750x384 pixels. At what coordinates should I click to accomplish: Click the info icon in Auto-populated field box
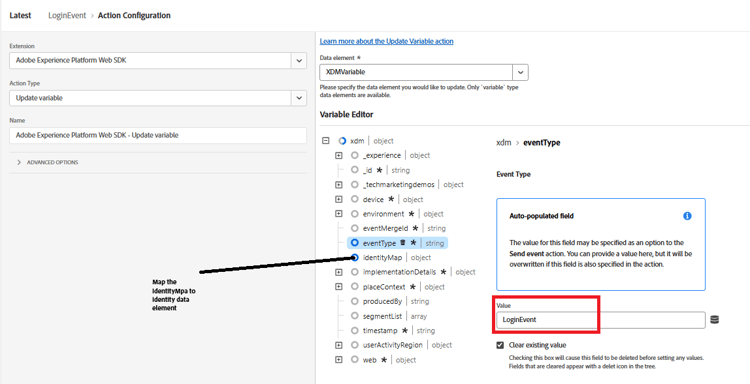click(687, 216)
